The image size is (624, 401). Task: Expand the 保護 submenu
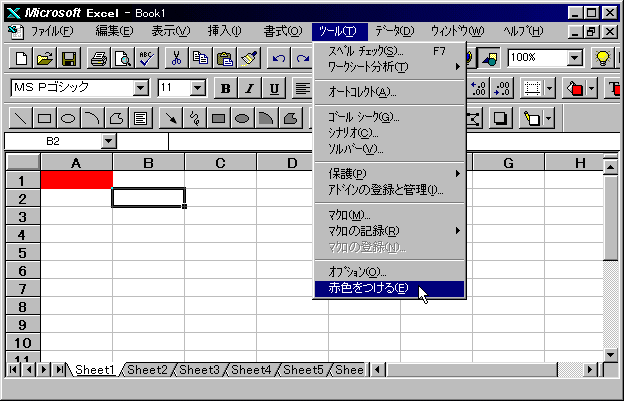[x=389, y=173]
